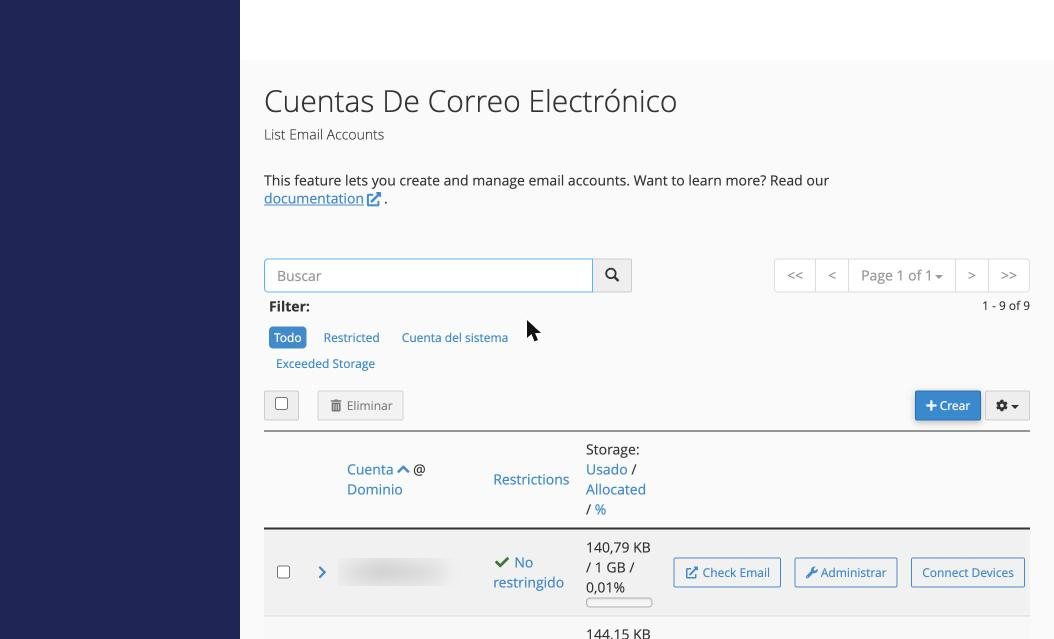The height and width of the screenshot is (639, 1054).
Task: Sort by Usado storage header
Action: (x=606, y=470)
